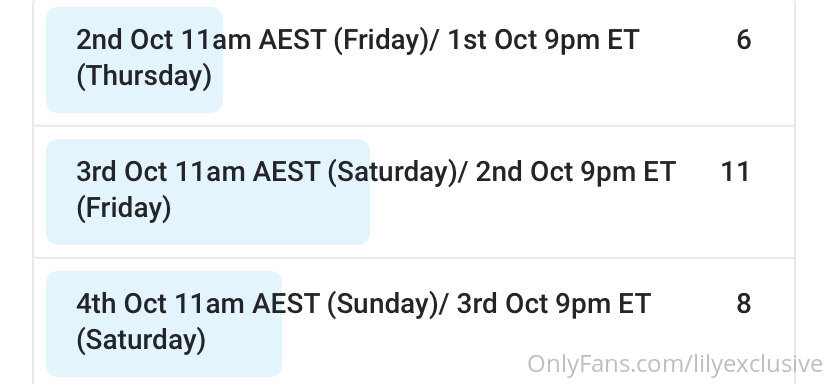
Task: Open the OnlyFans.com/lilyexclusive watermark link
Action: 675,364
